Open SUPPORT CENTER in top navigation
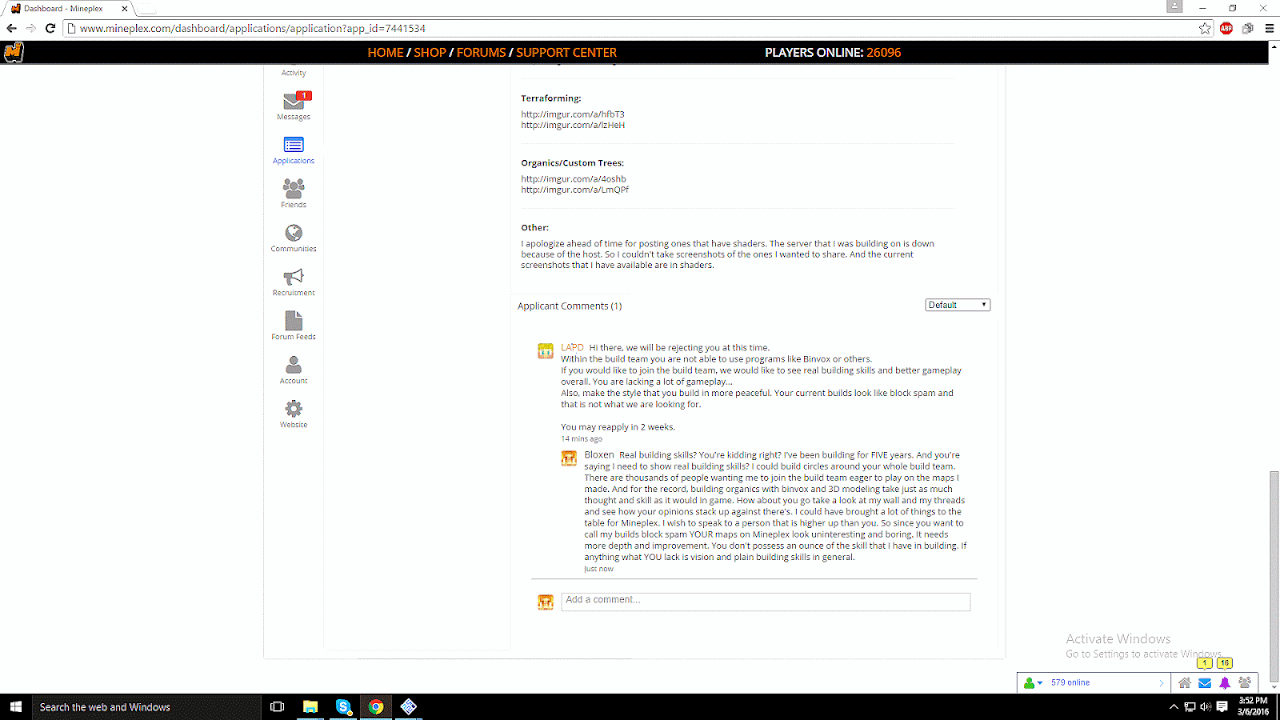 567,53
